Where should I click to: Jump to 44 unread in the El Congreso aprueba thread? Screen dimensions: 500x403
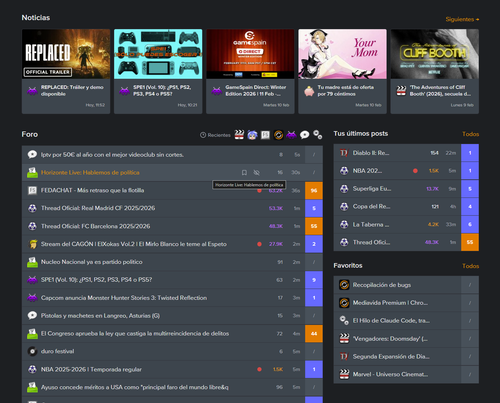point(314,334)
